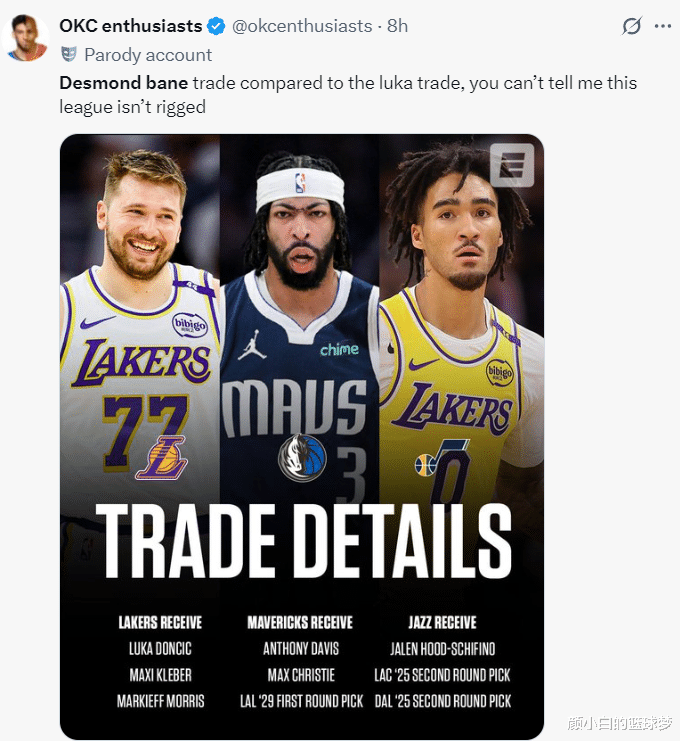The image size is (680, 741).
Task: Open the three-dot more options menu
Action: pos(663,26)
